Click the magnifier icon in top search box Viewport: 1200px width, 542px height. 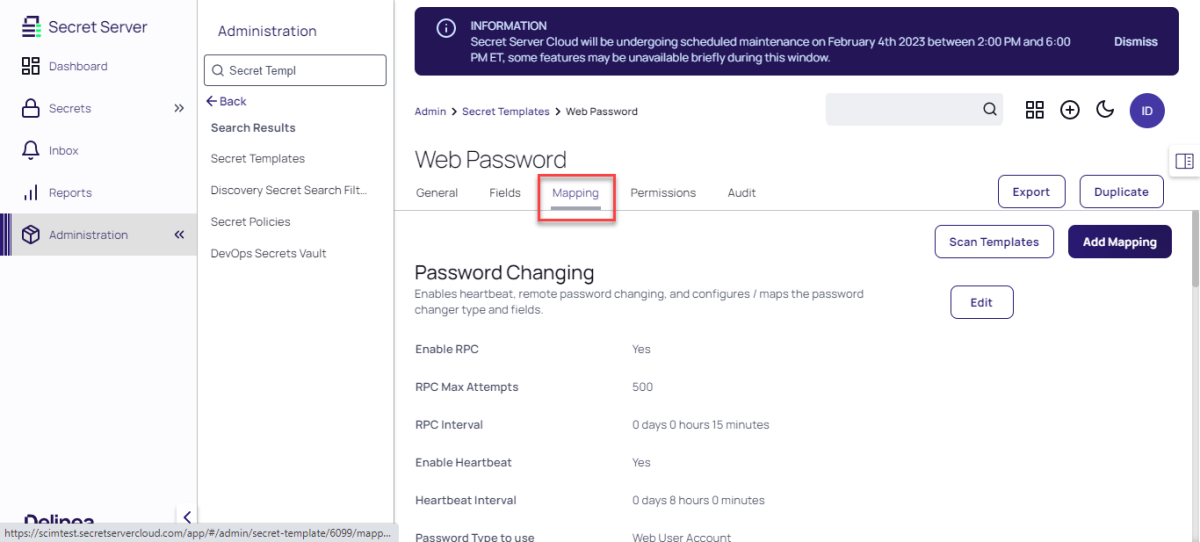[989, 110]
